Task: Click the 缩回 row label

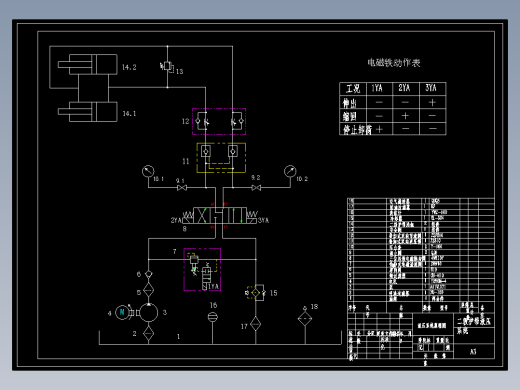Action: click(350, 116)
